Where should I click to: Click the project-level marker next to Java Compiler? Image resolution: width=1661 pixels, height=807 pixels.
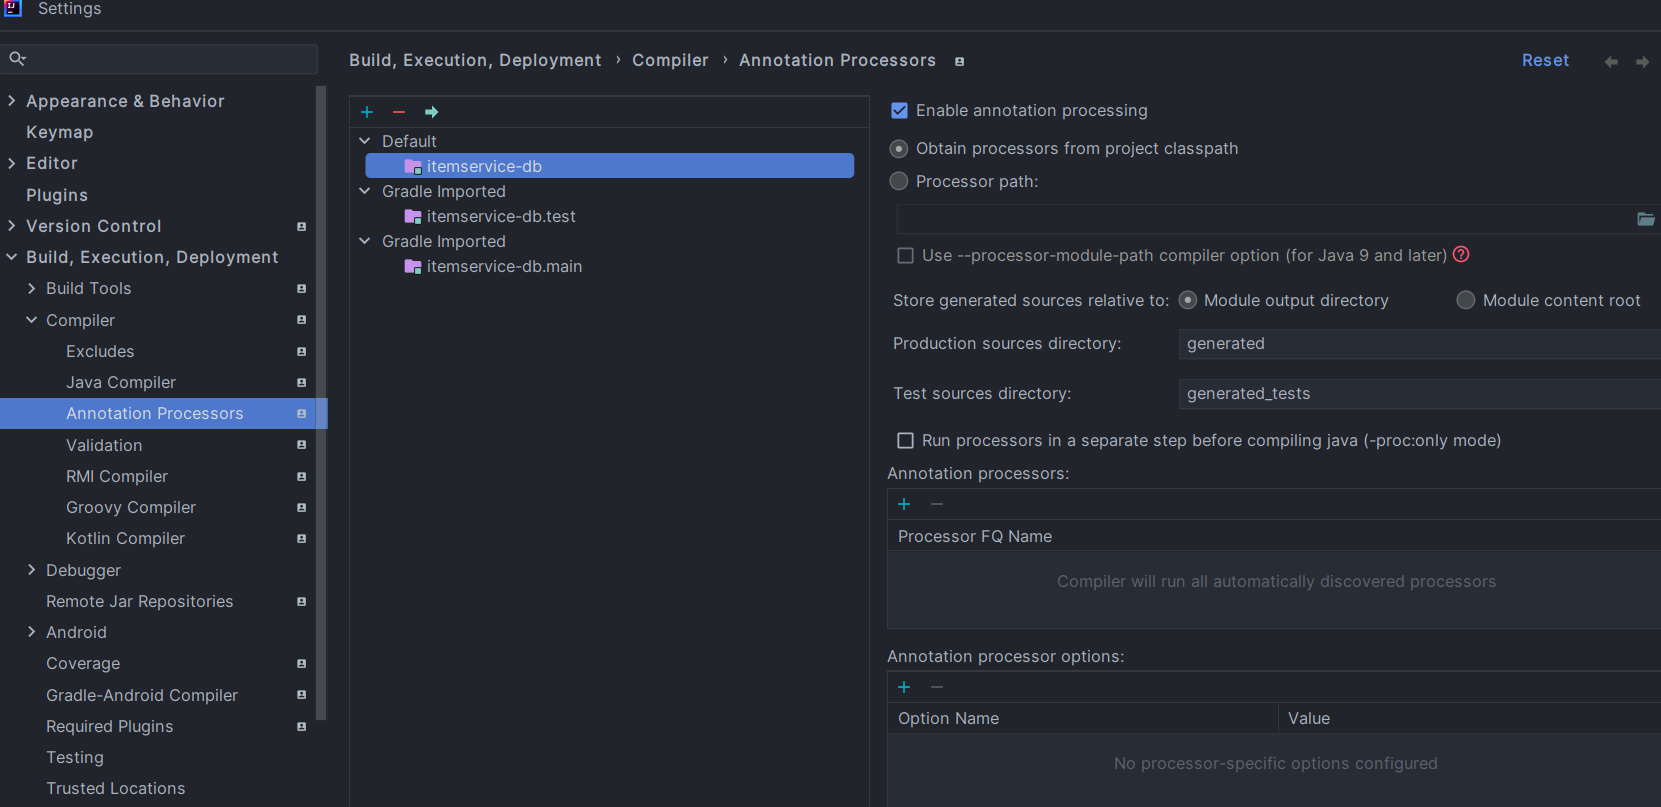(301, 383)
